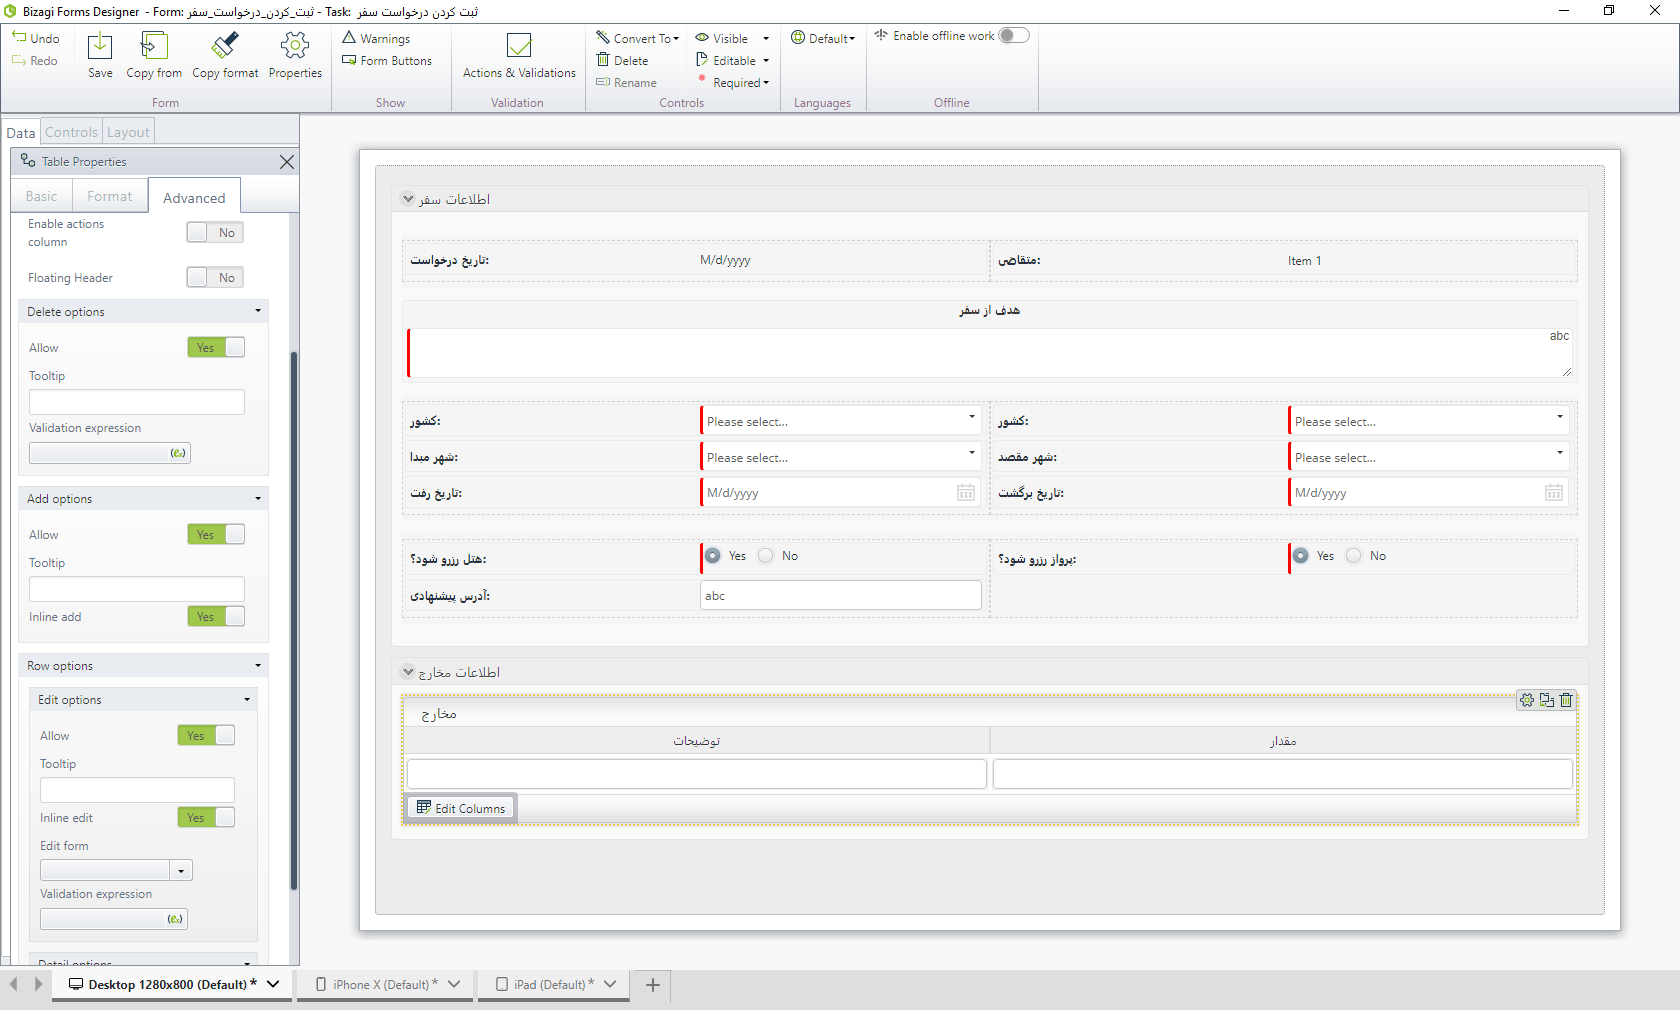Open the Default language dropdown
1680x1010 pixels.
coord(823,38)
